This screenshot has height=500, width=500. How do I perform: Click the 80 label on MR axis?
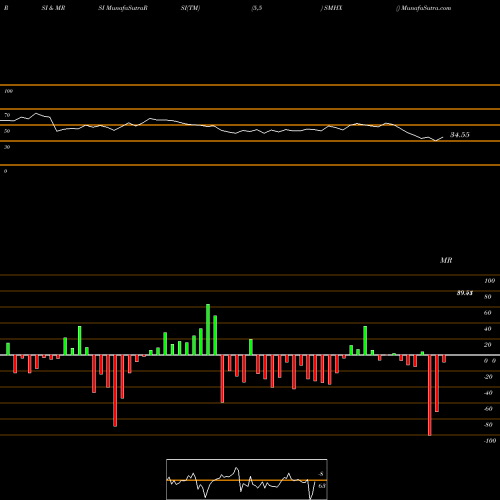tap(487, 297)
